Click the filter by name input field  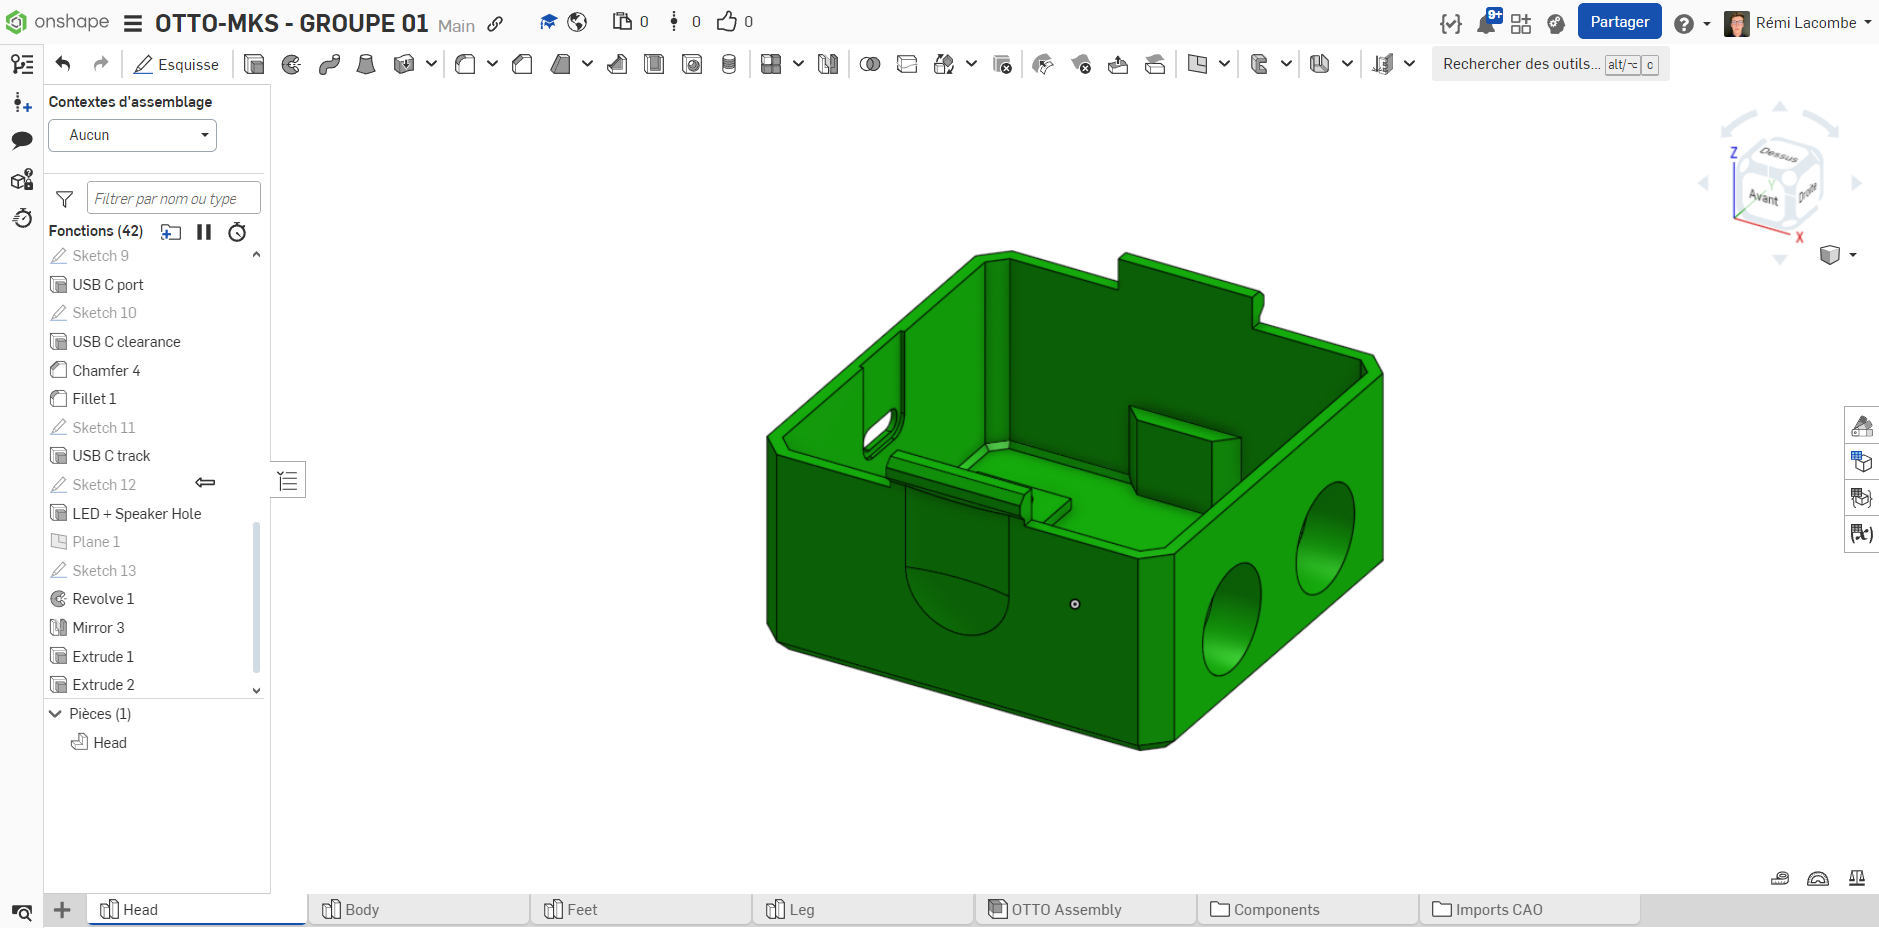point(173,199)
